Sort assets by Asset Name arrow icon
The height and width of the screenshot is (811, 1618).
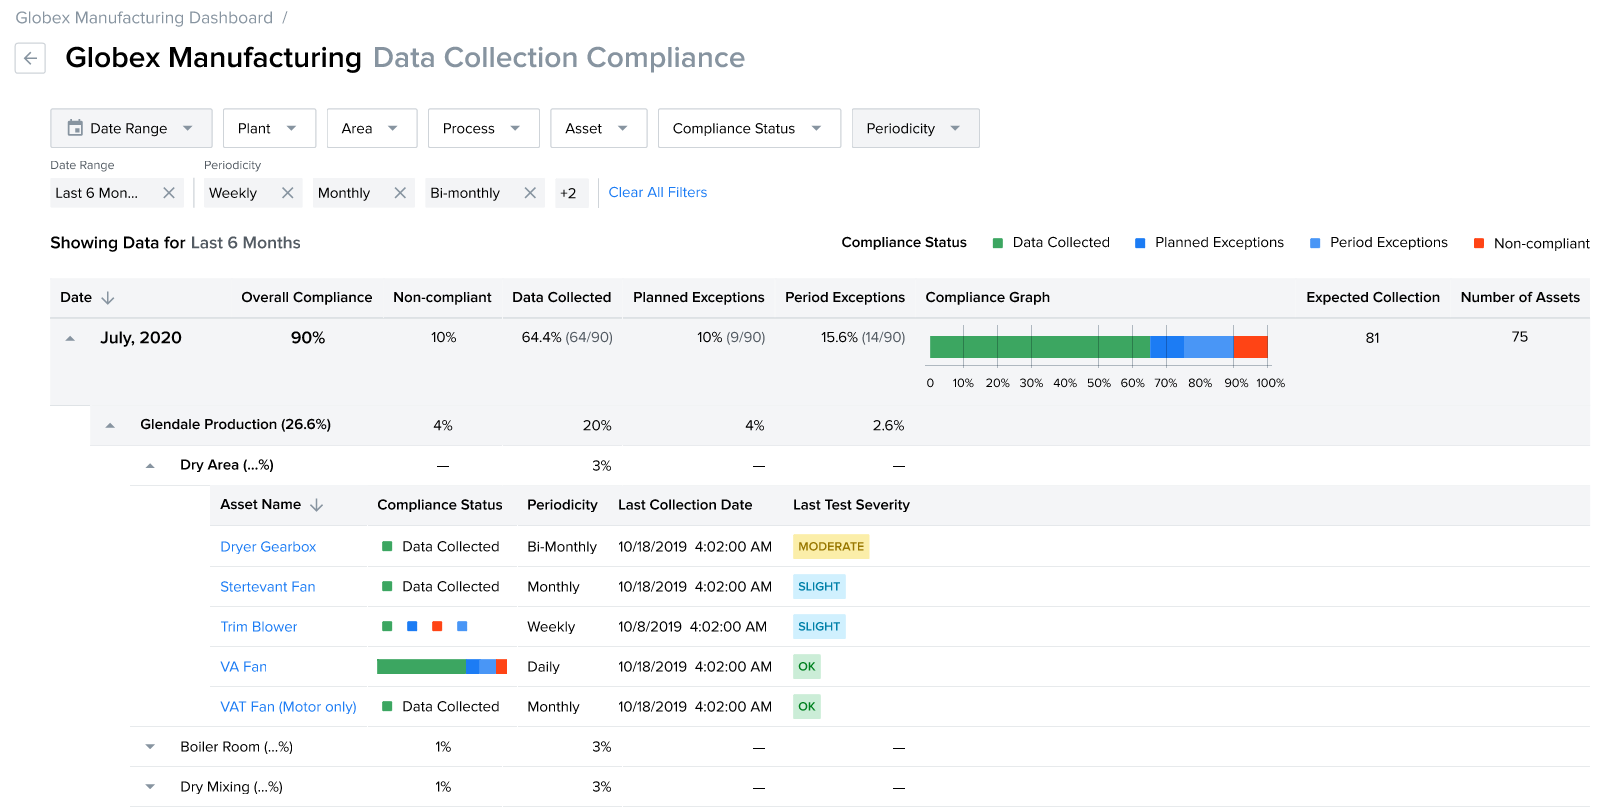click(x=316, y=505)
